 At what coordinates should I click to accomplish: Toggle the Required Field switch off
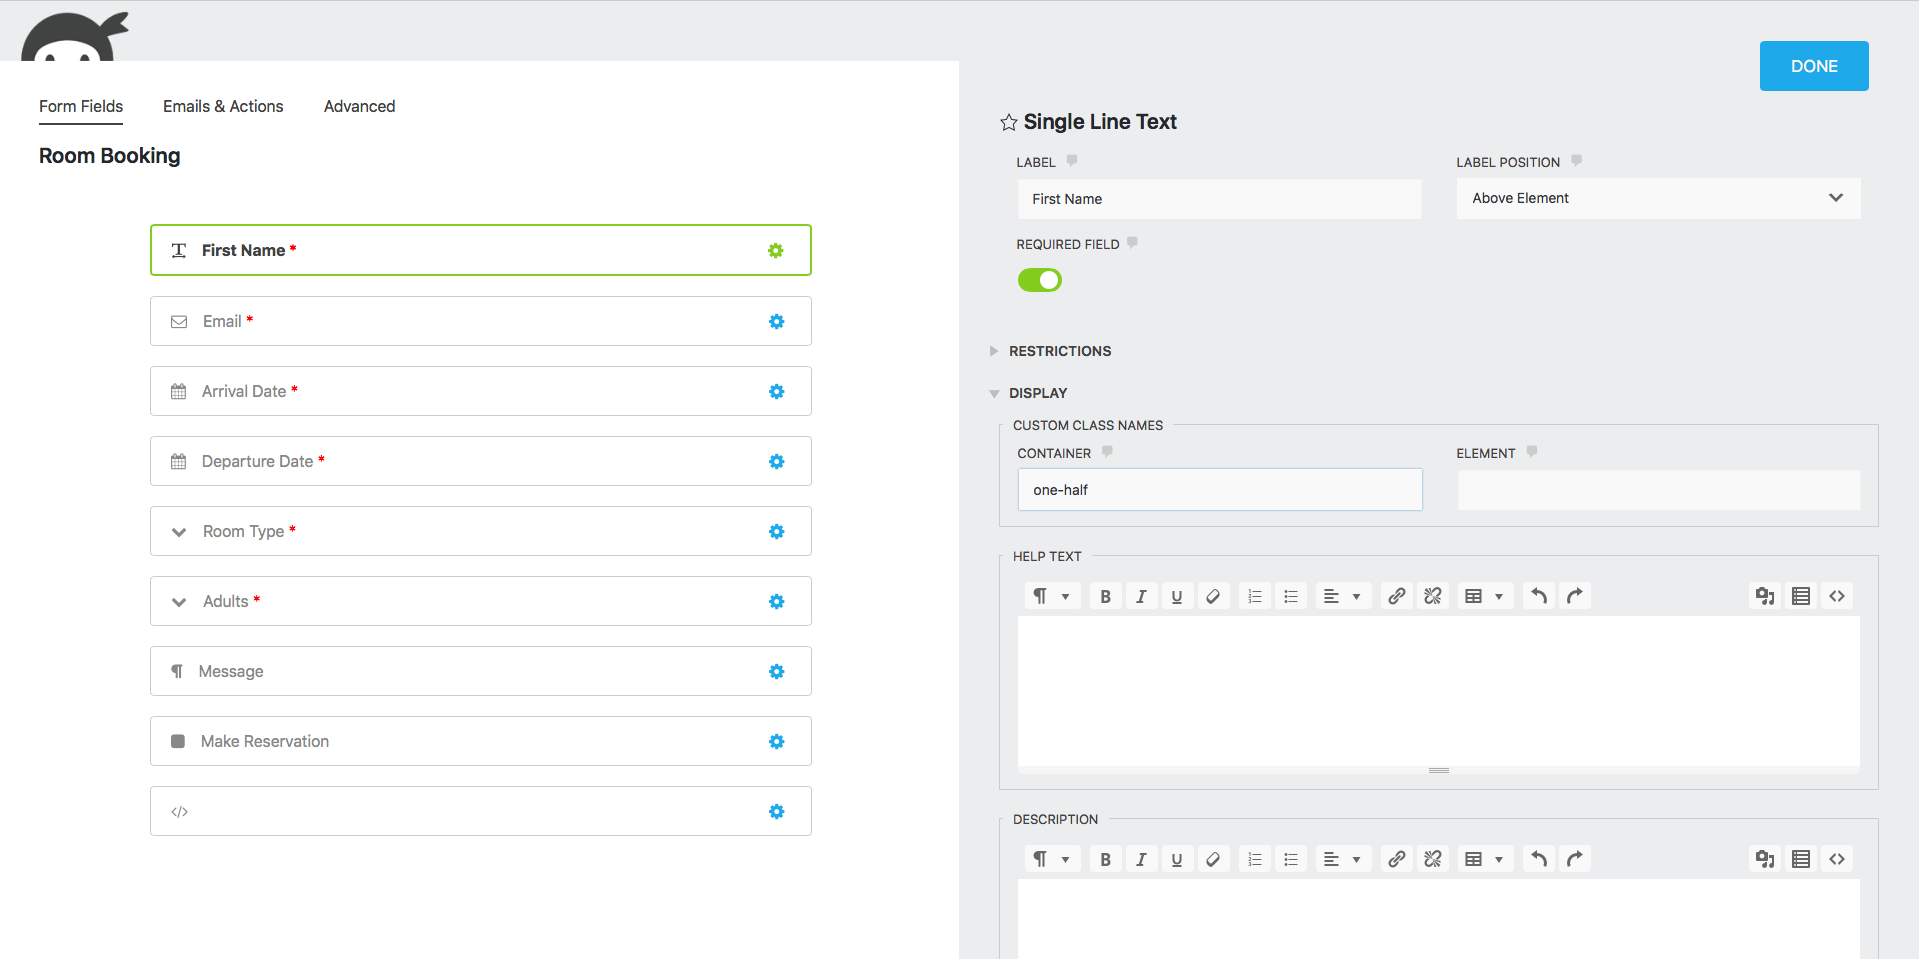1039,280
